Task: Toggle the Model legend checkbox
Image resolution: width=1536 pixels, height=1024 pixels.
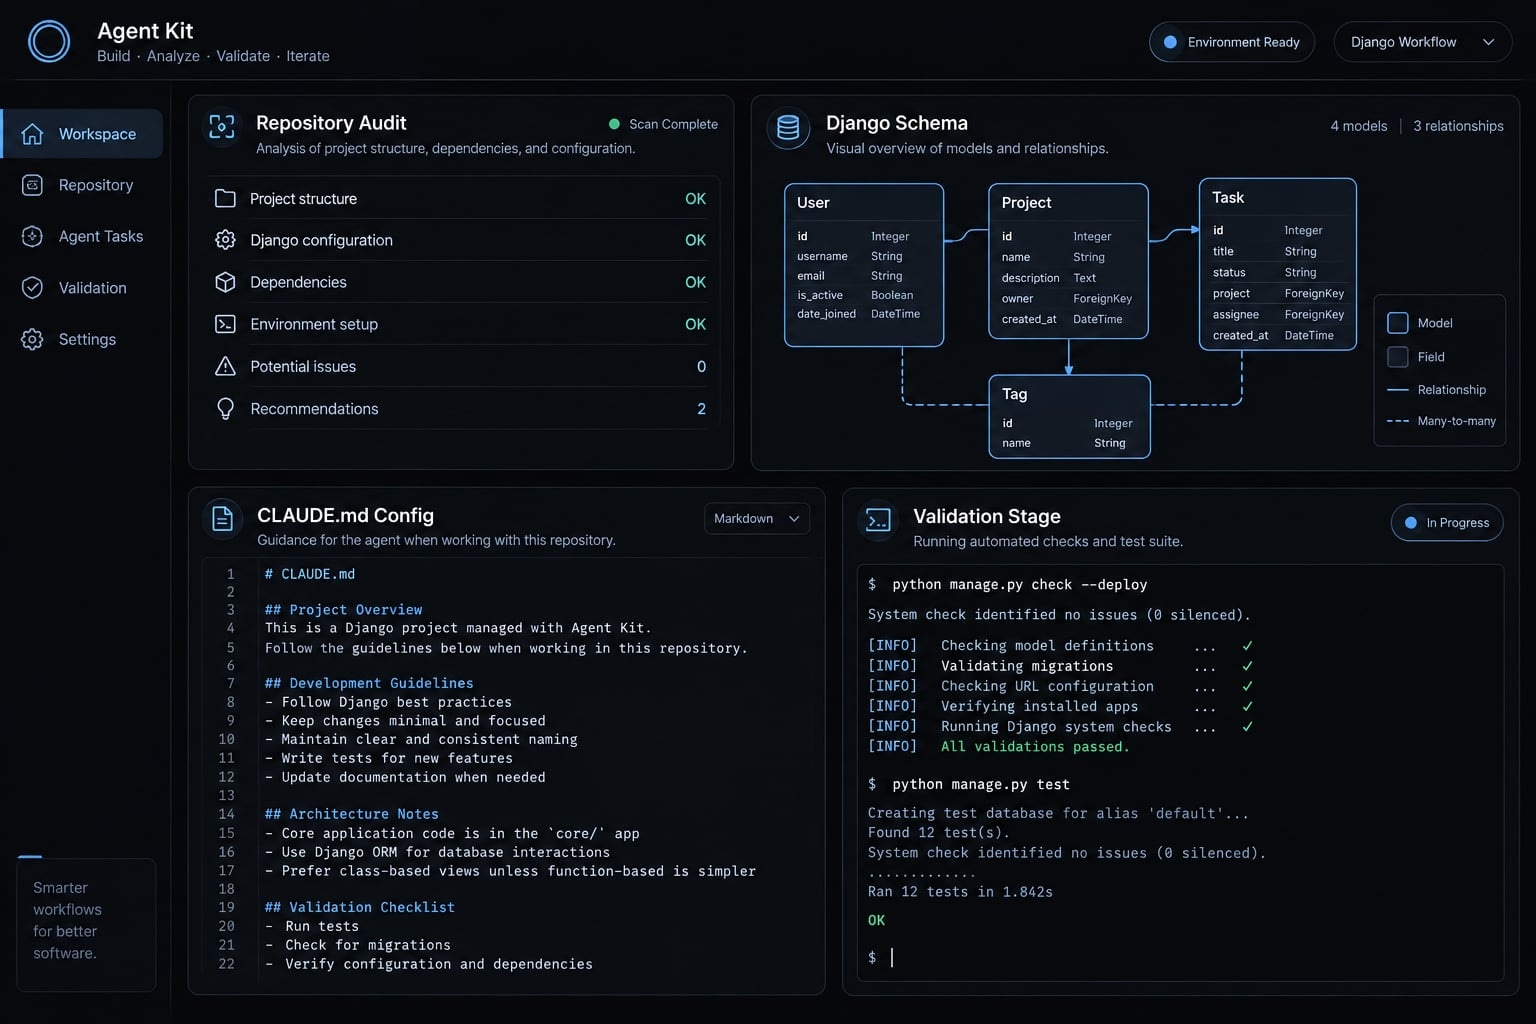Action: (1398, 323)
